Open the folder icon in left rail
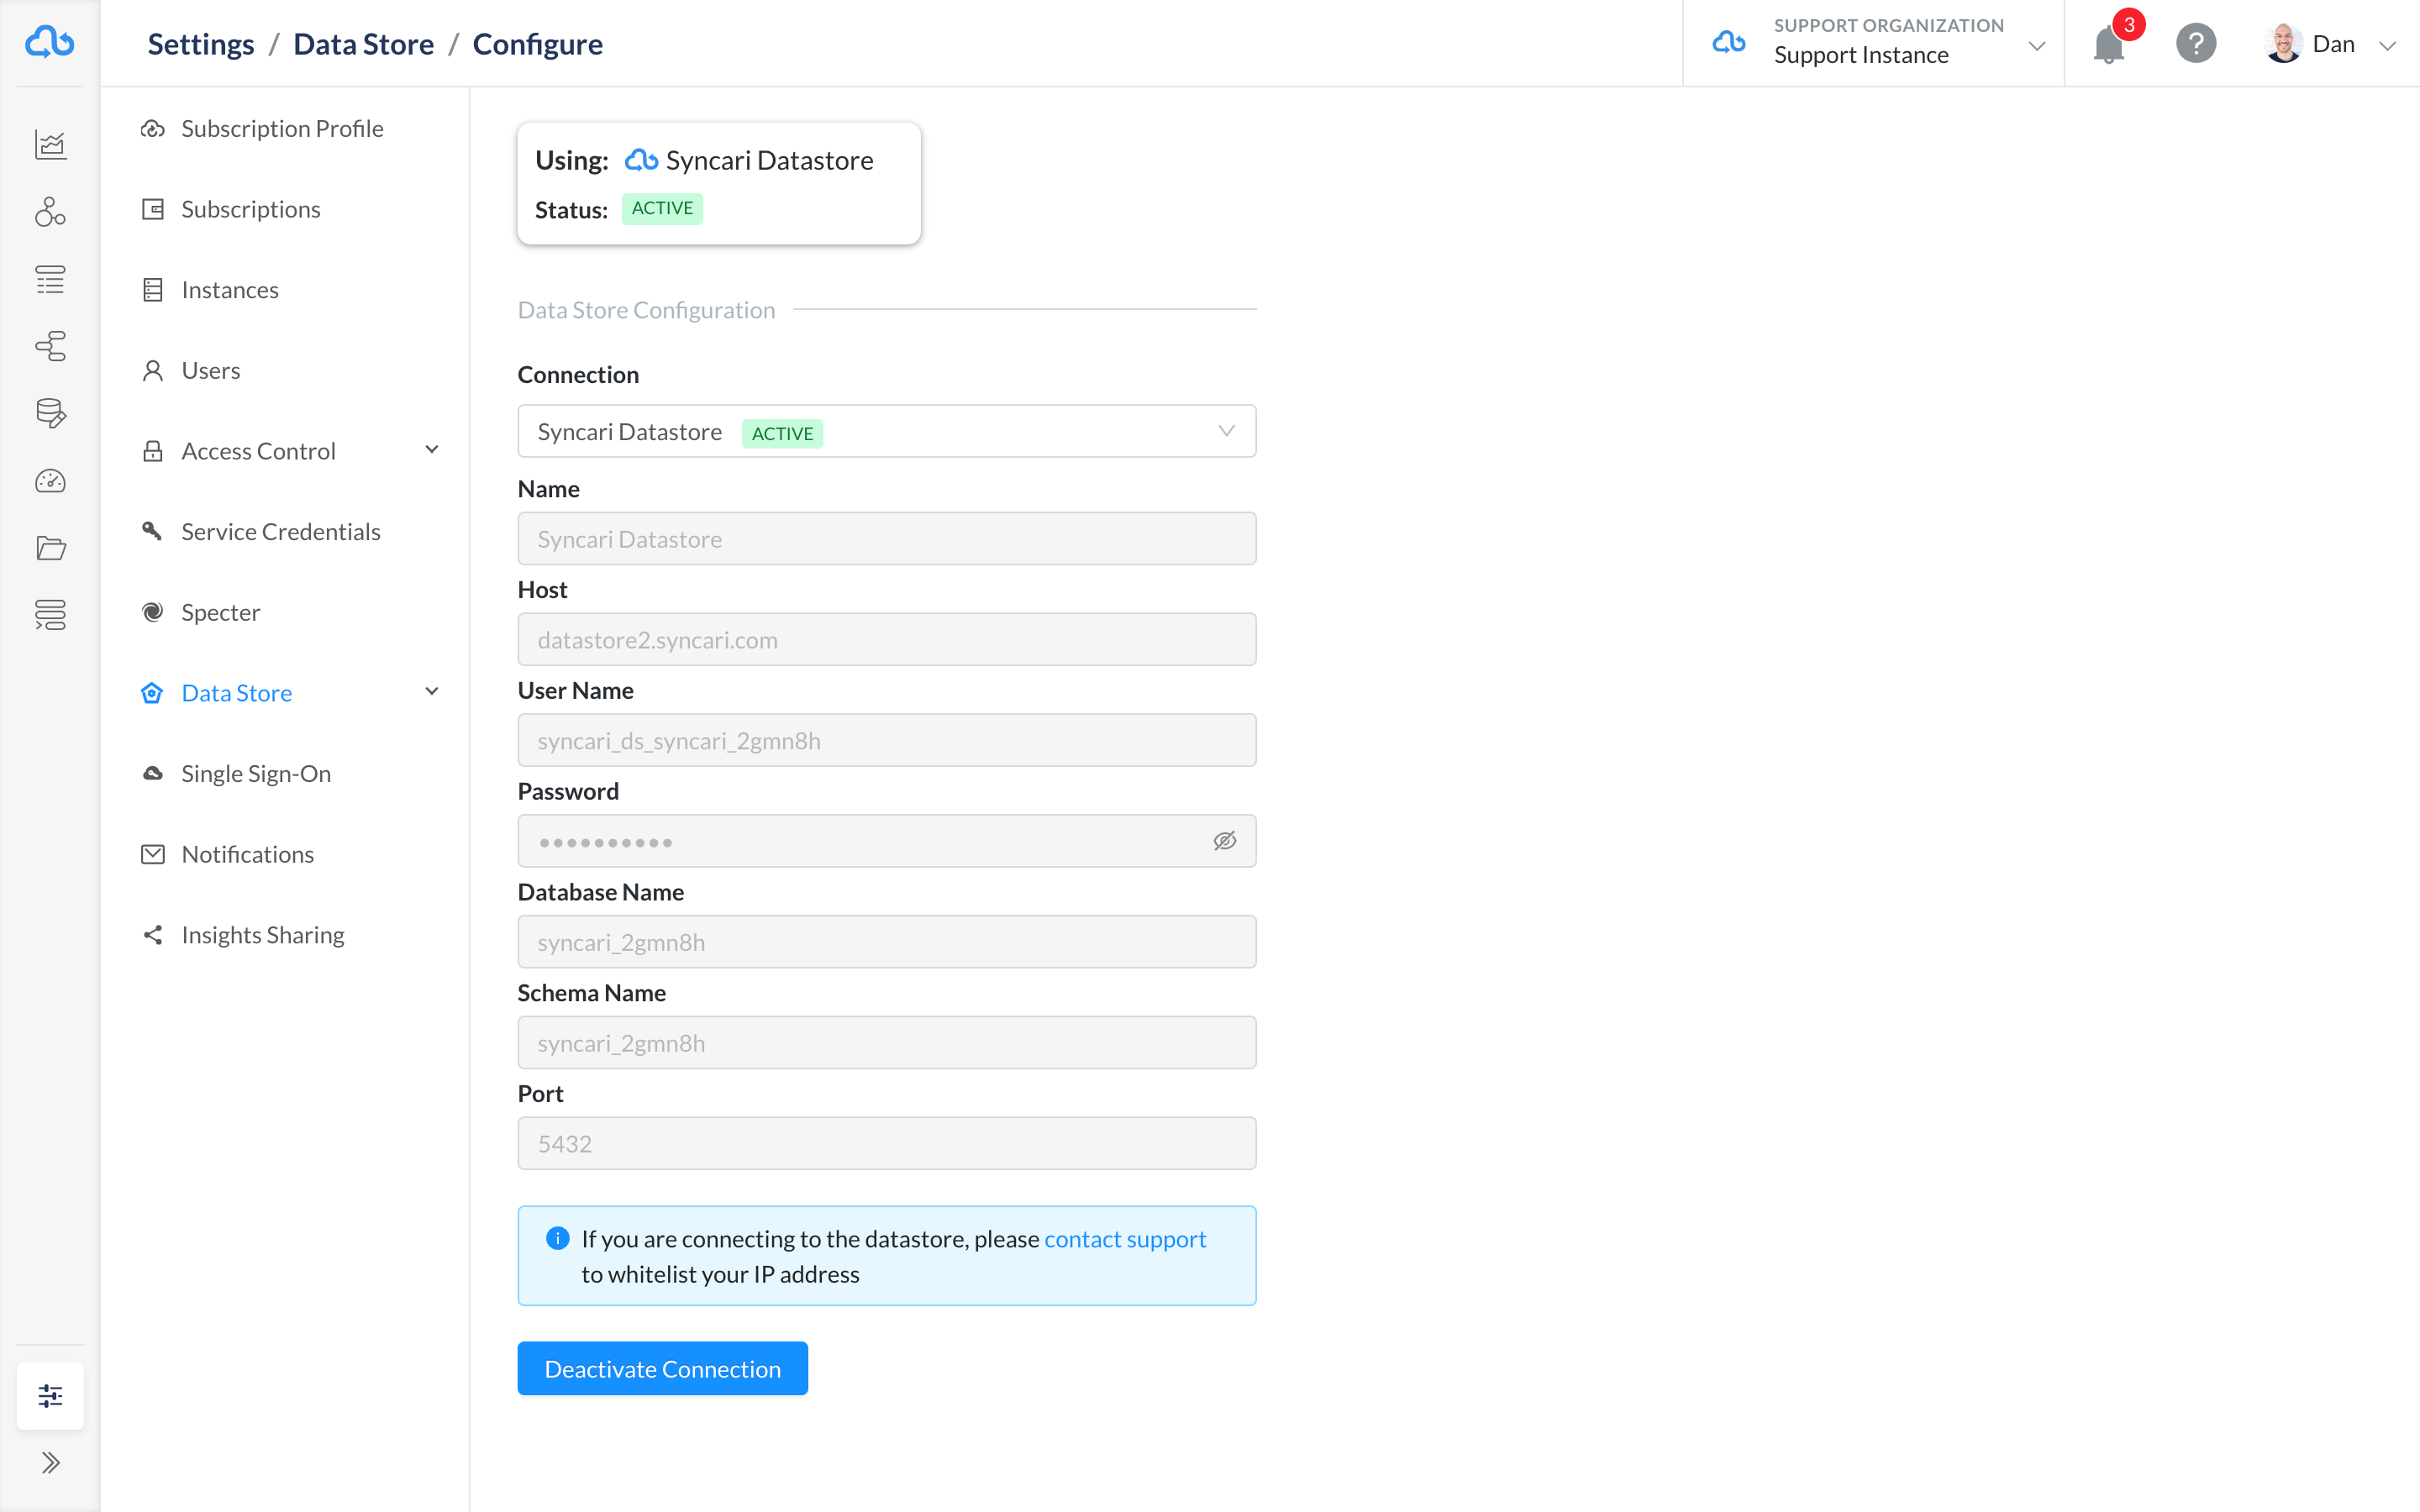This screenshot has width=2420, height=1512. [50, 548]
